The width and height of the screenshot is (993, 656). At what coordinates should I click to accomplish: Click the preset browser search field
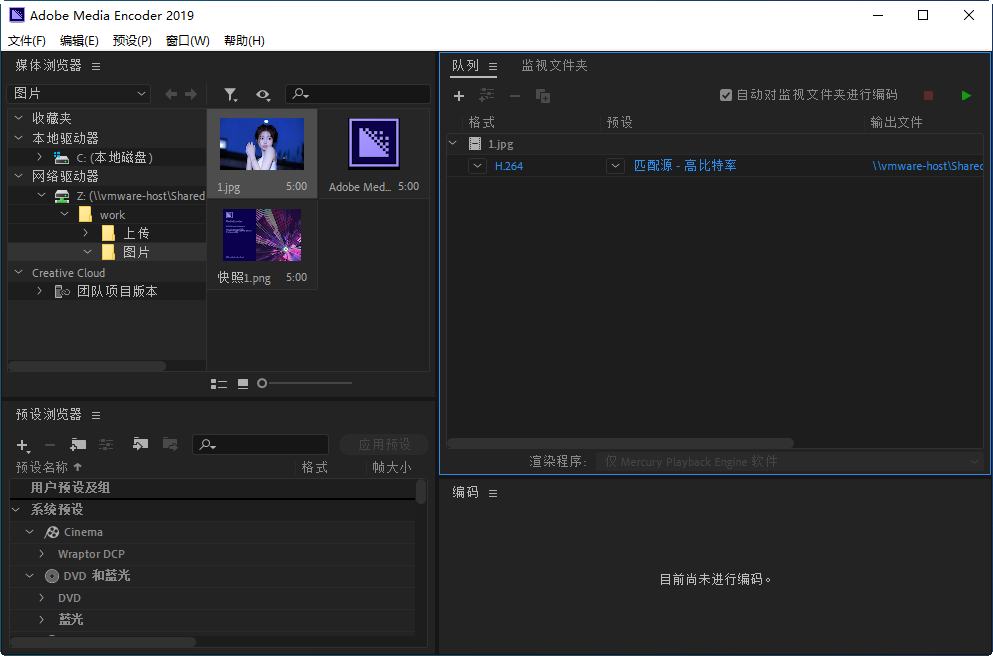[x=260, y=445]
